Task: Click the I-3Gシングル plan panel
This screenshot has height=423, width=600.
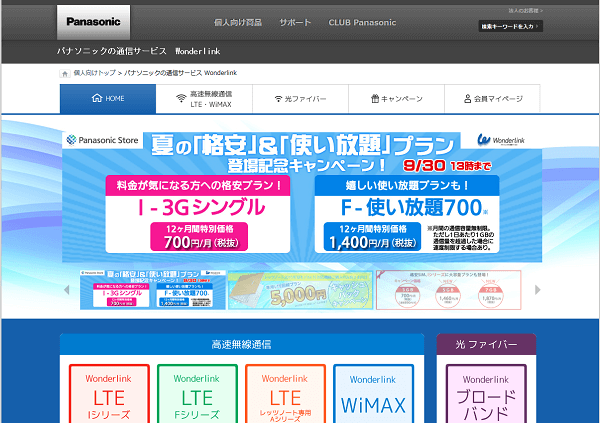Action: [198, 214]
